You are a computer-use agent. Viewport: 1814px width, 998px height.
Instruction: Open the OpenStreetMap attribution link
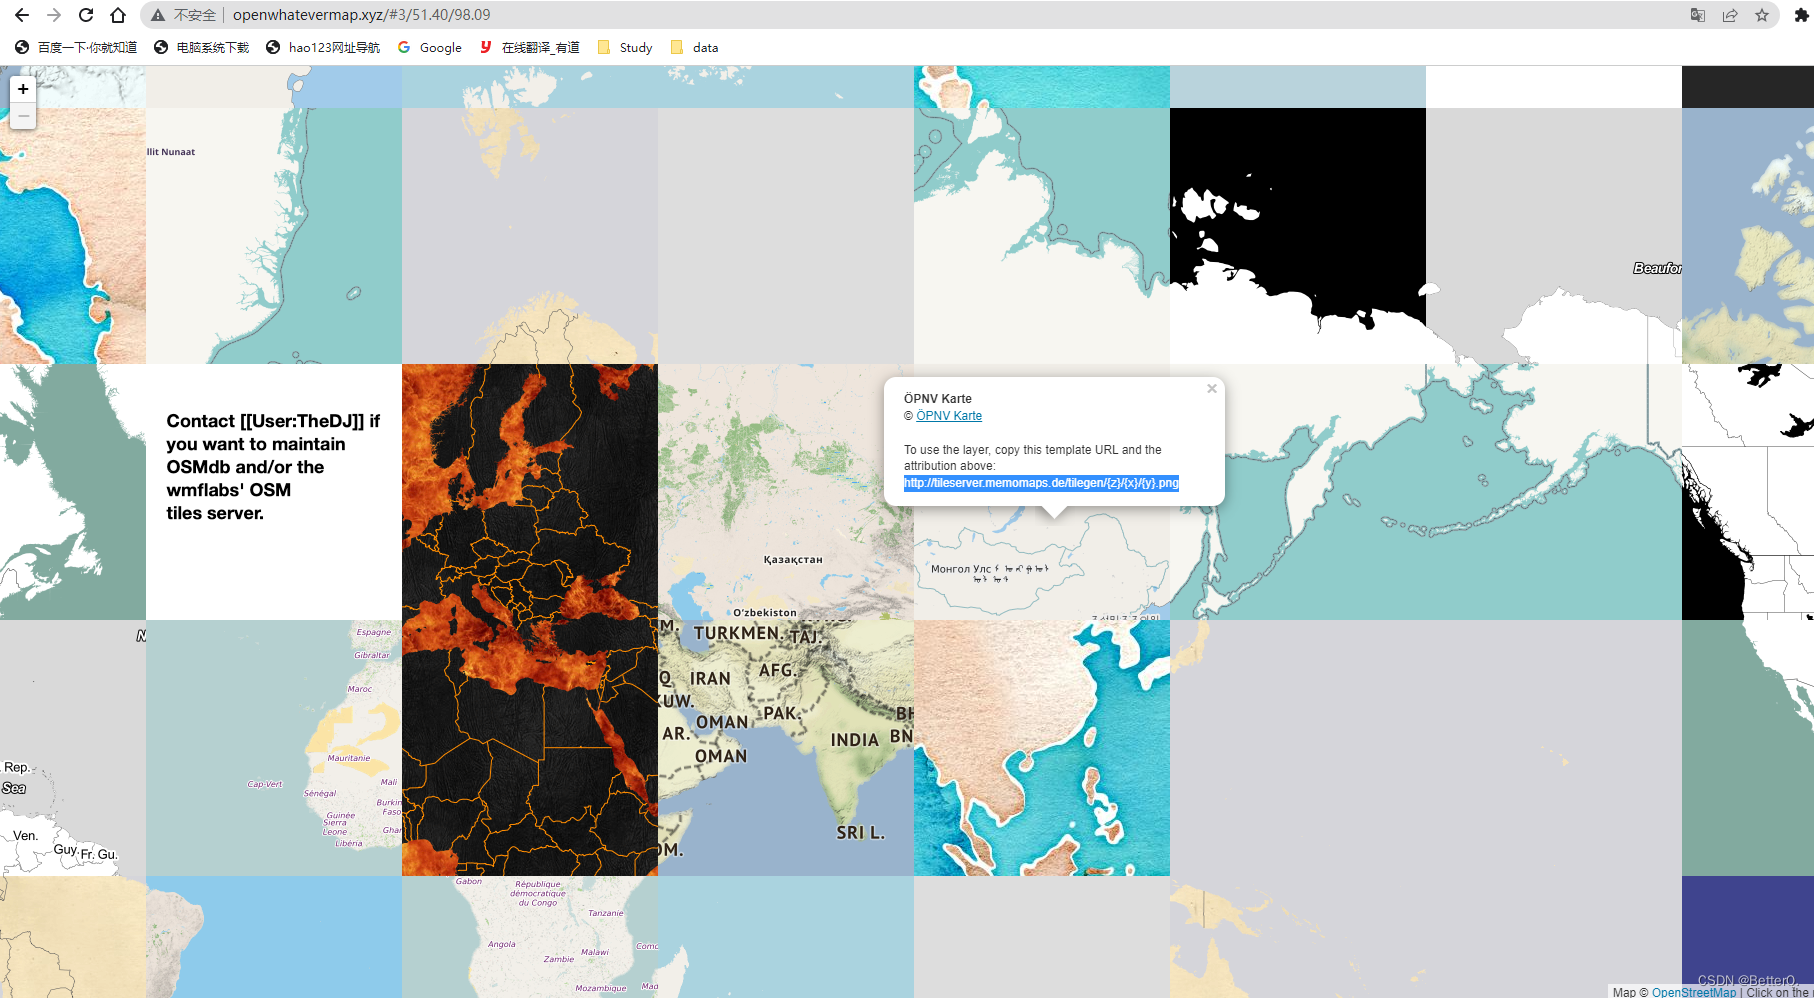pyautogui.click(x=1694, y=992)
